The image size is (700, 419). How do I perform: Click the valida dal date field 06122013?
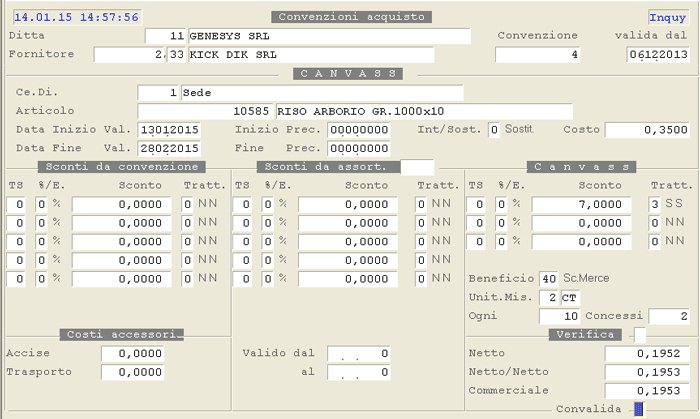pos(658,55)
